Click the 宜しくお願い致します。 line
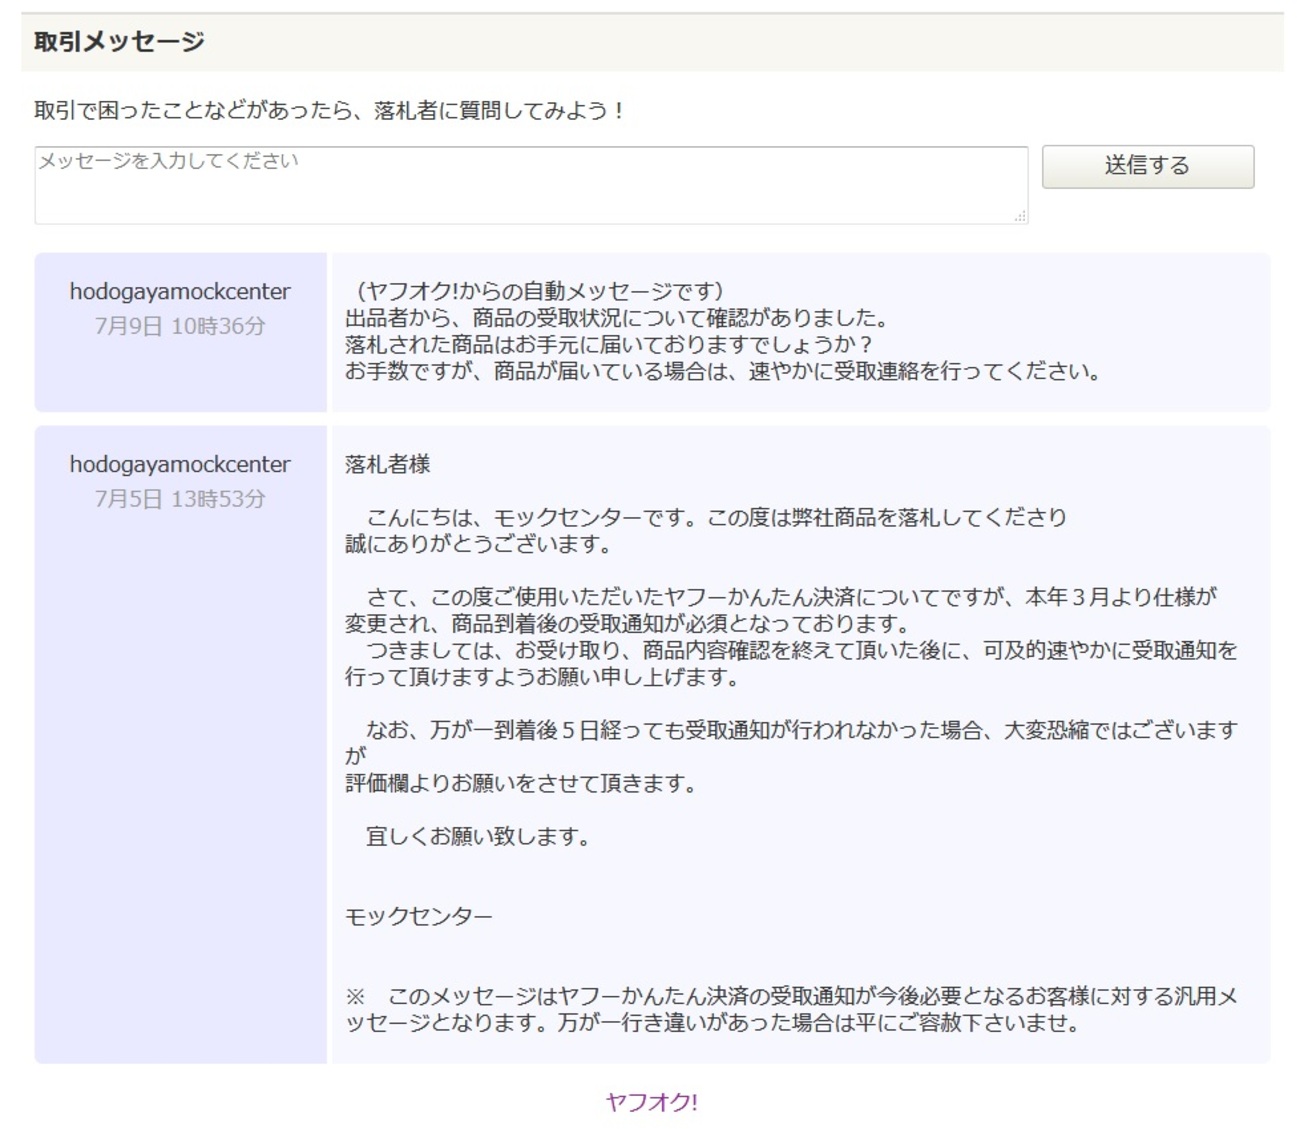Screen dimensions: 1300x1129 (478, 836)
